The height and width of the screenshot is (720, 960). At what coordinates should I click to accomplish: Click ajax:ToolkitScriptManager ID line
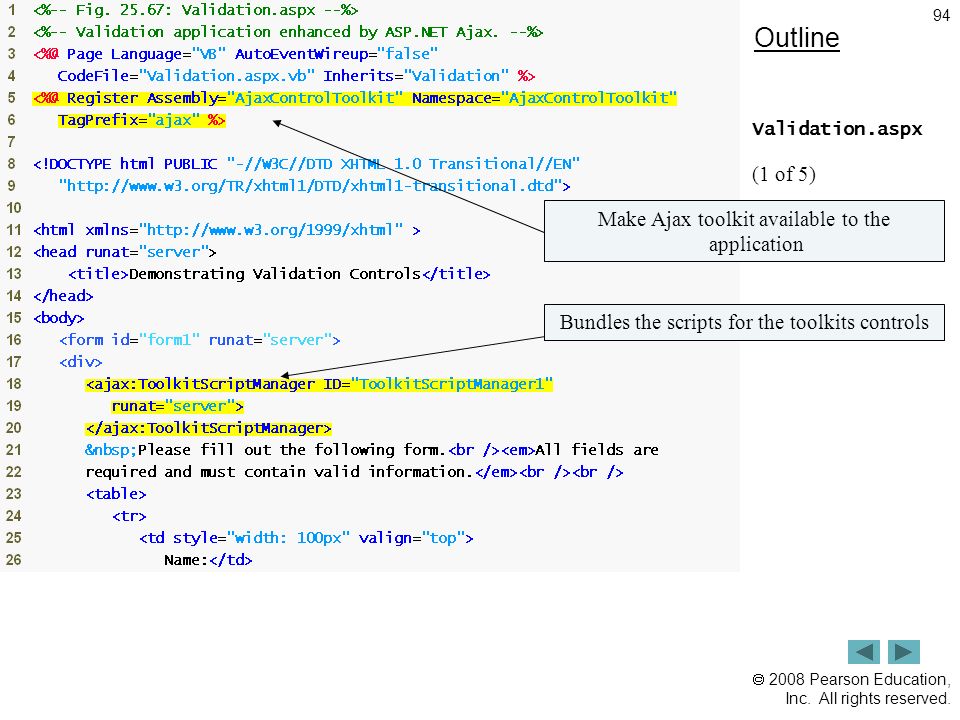319,384
